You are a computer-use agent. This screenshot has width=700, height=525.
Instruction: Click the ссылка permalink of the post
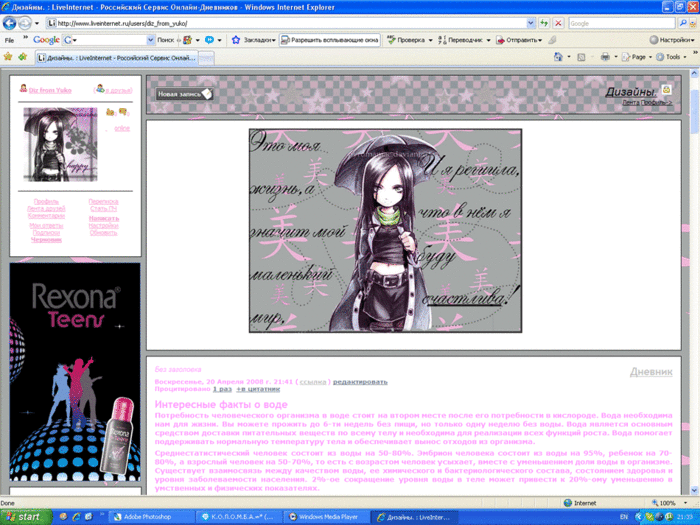[312, 382]
